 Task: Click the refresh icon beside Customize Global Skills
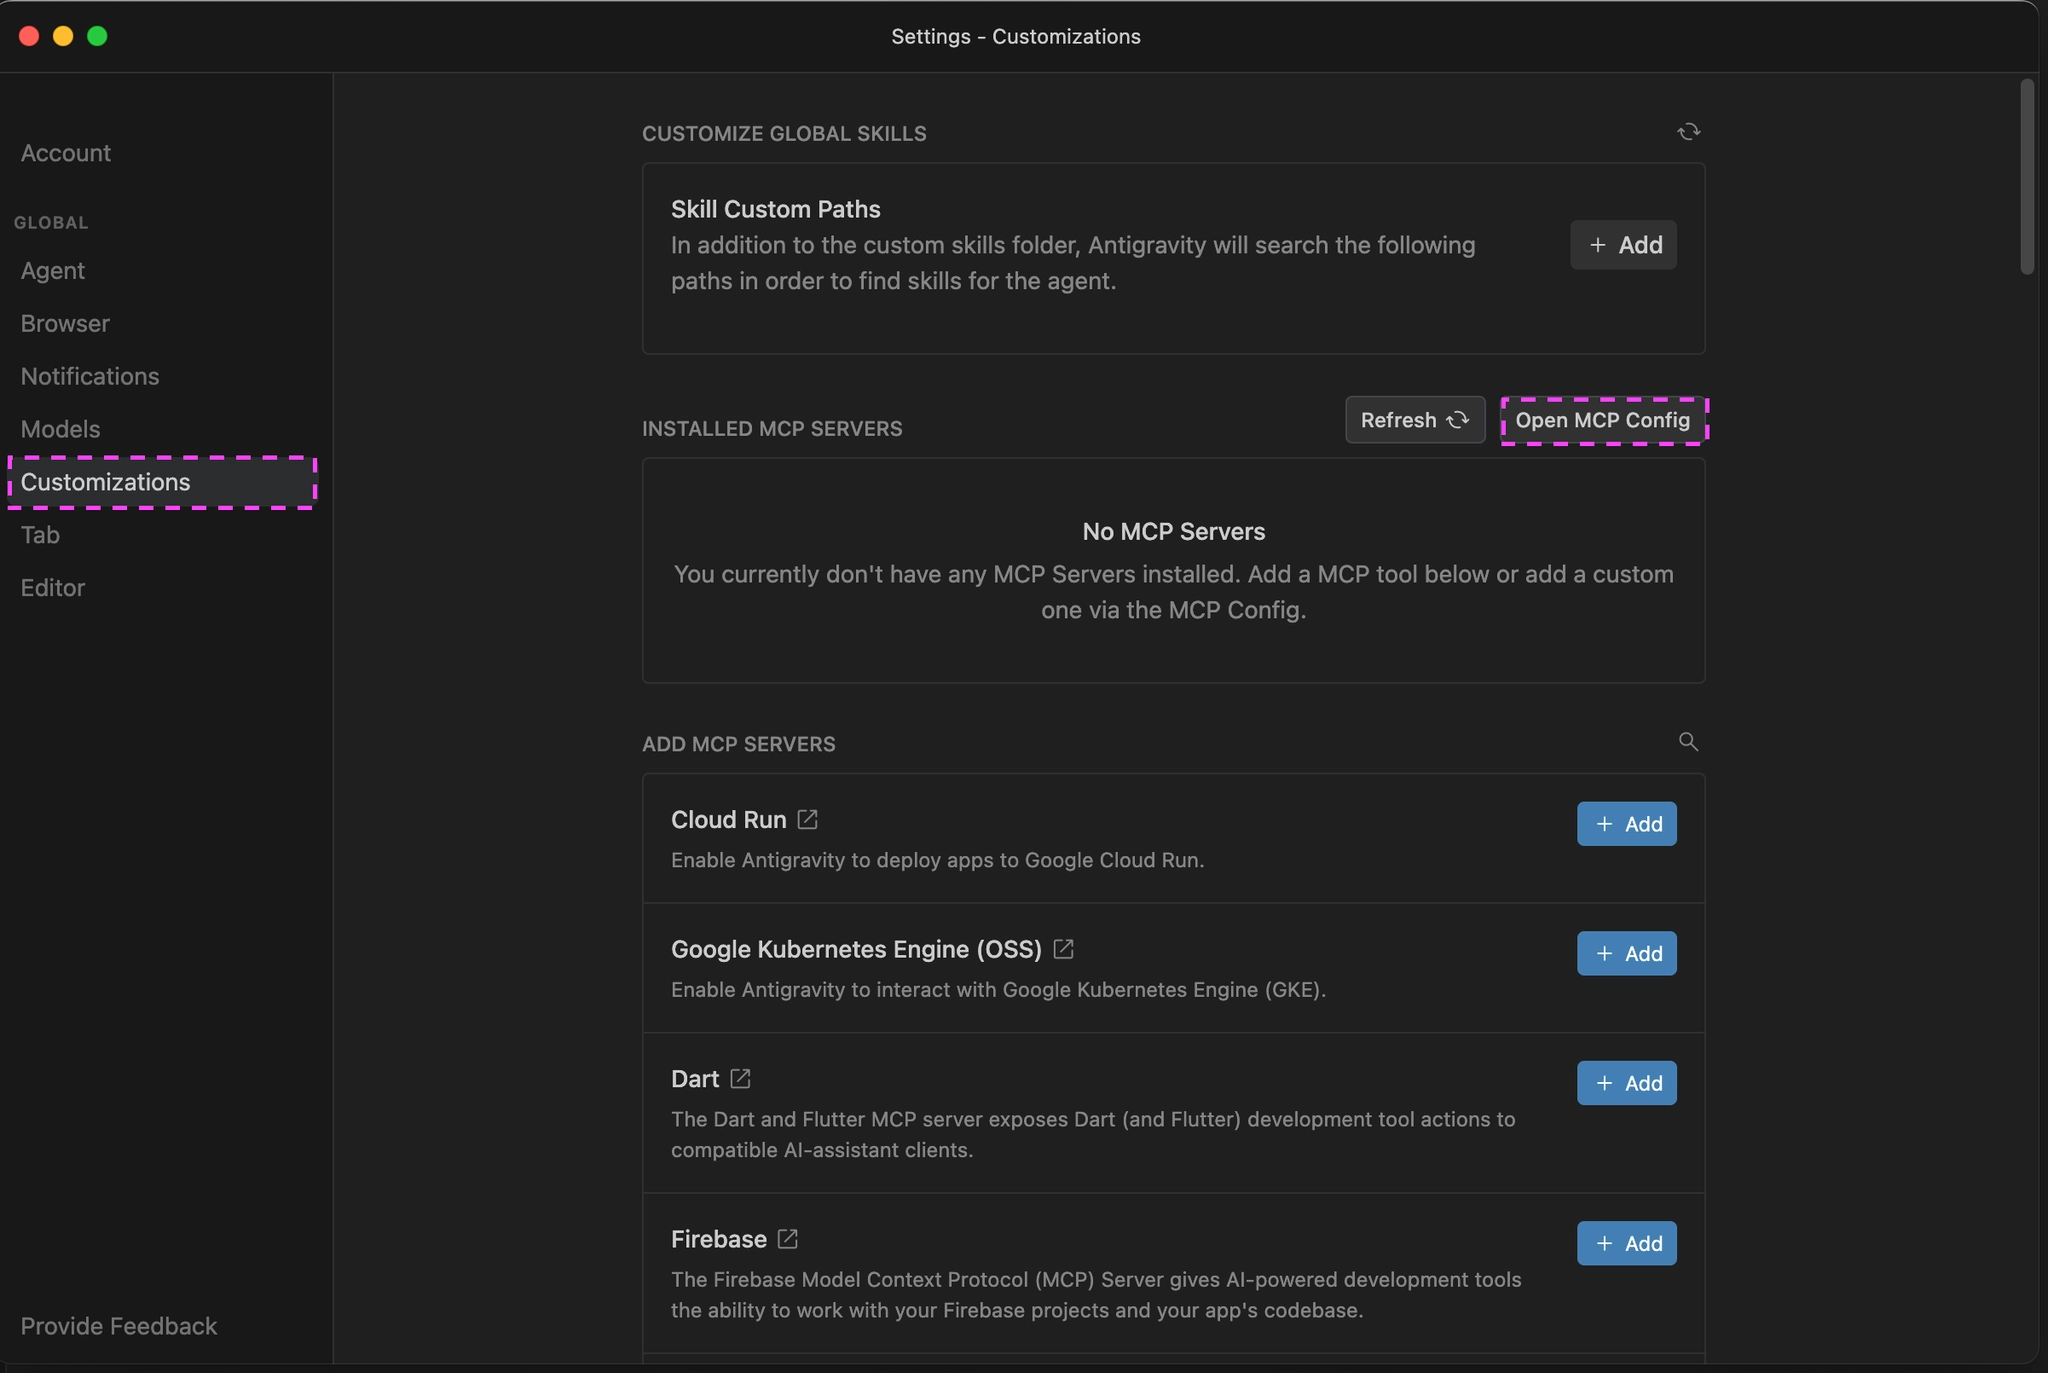tap(1688, 132)
